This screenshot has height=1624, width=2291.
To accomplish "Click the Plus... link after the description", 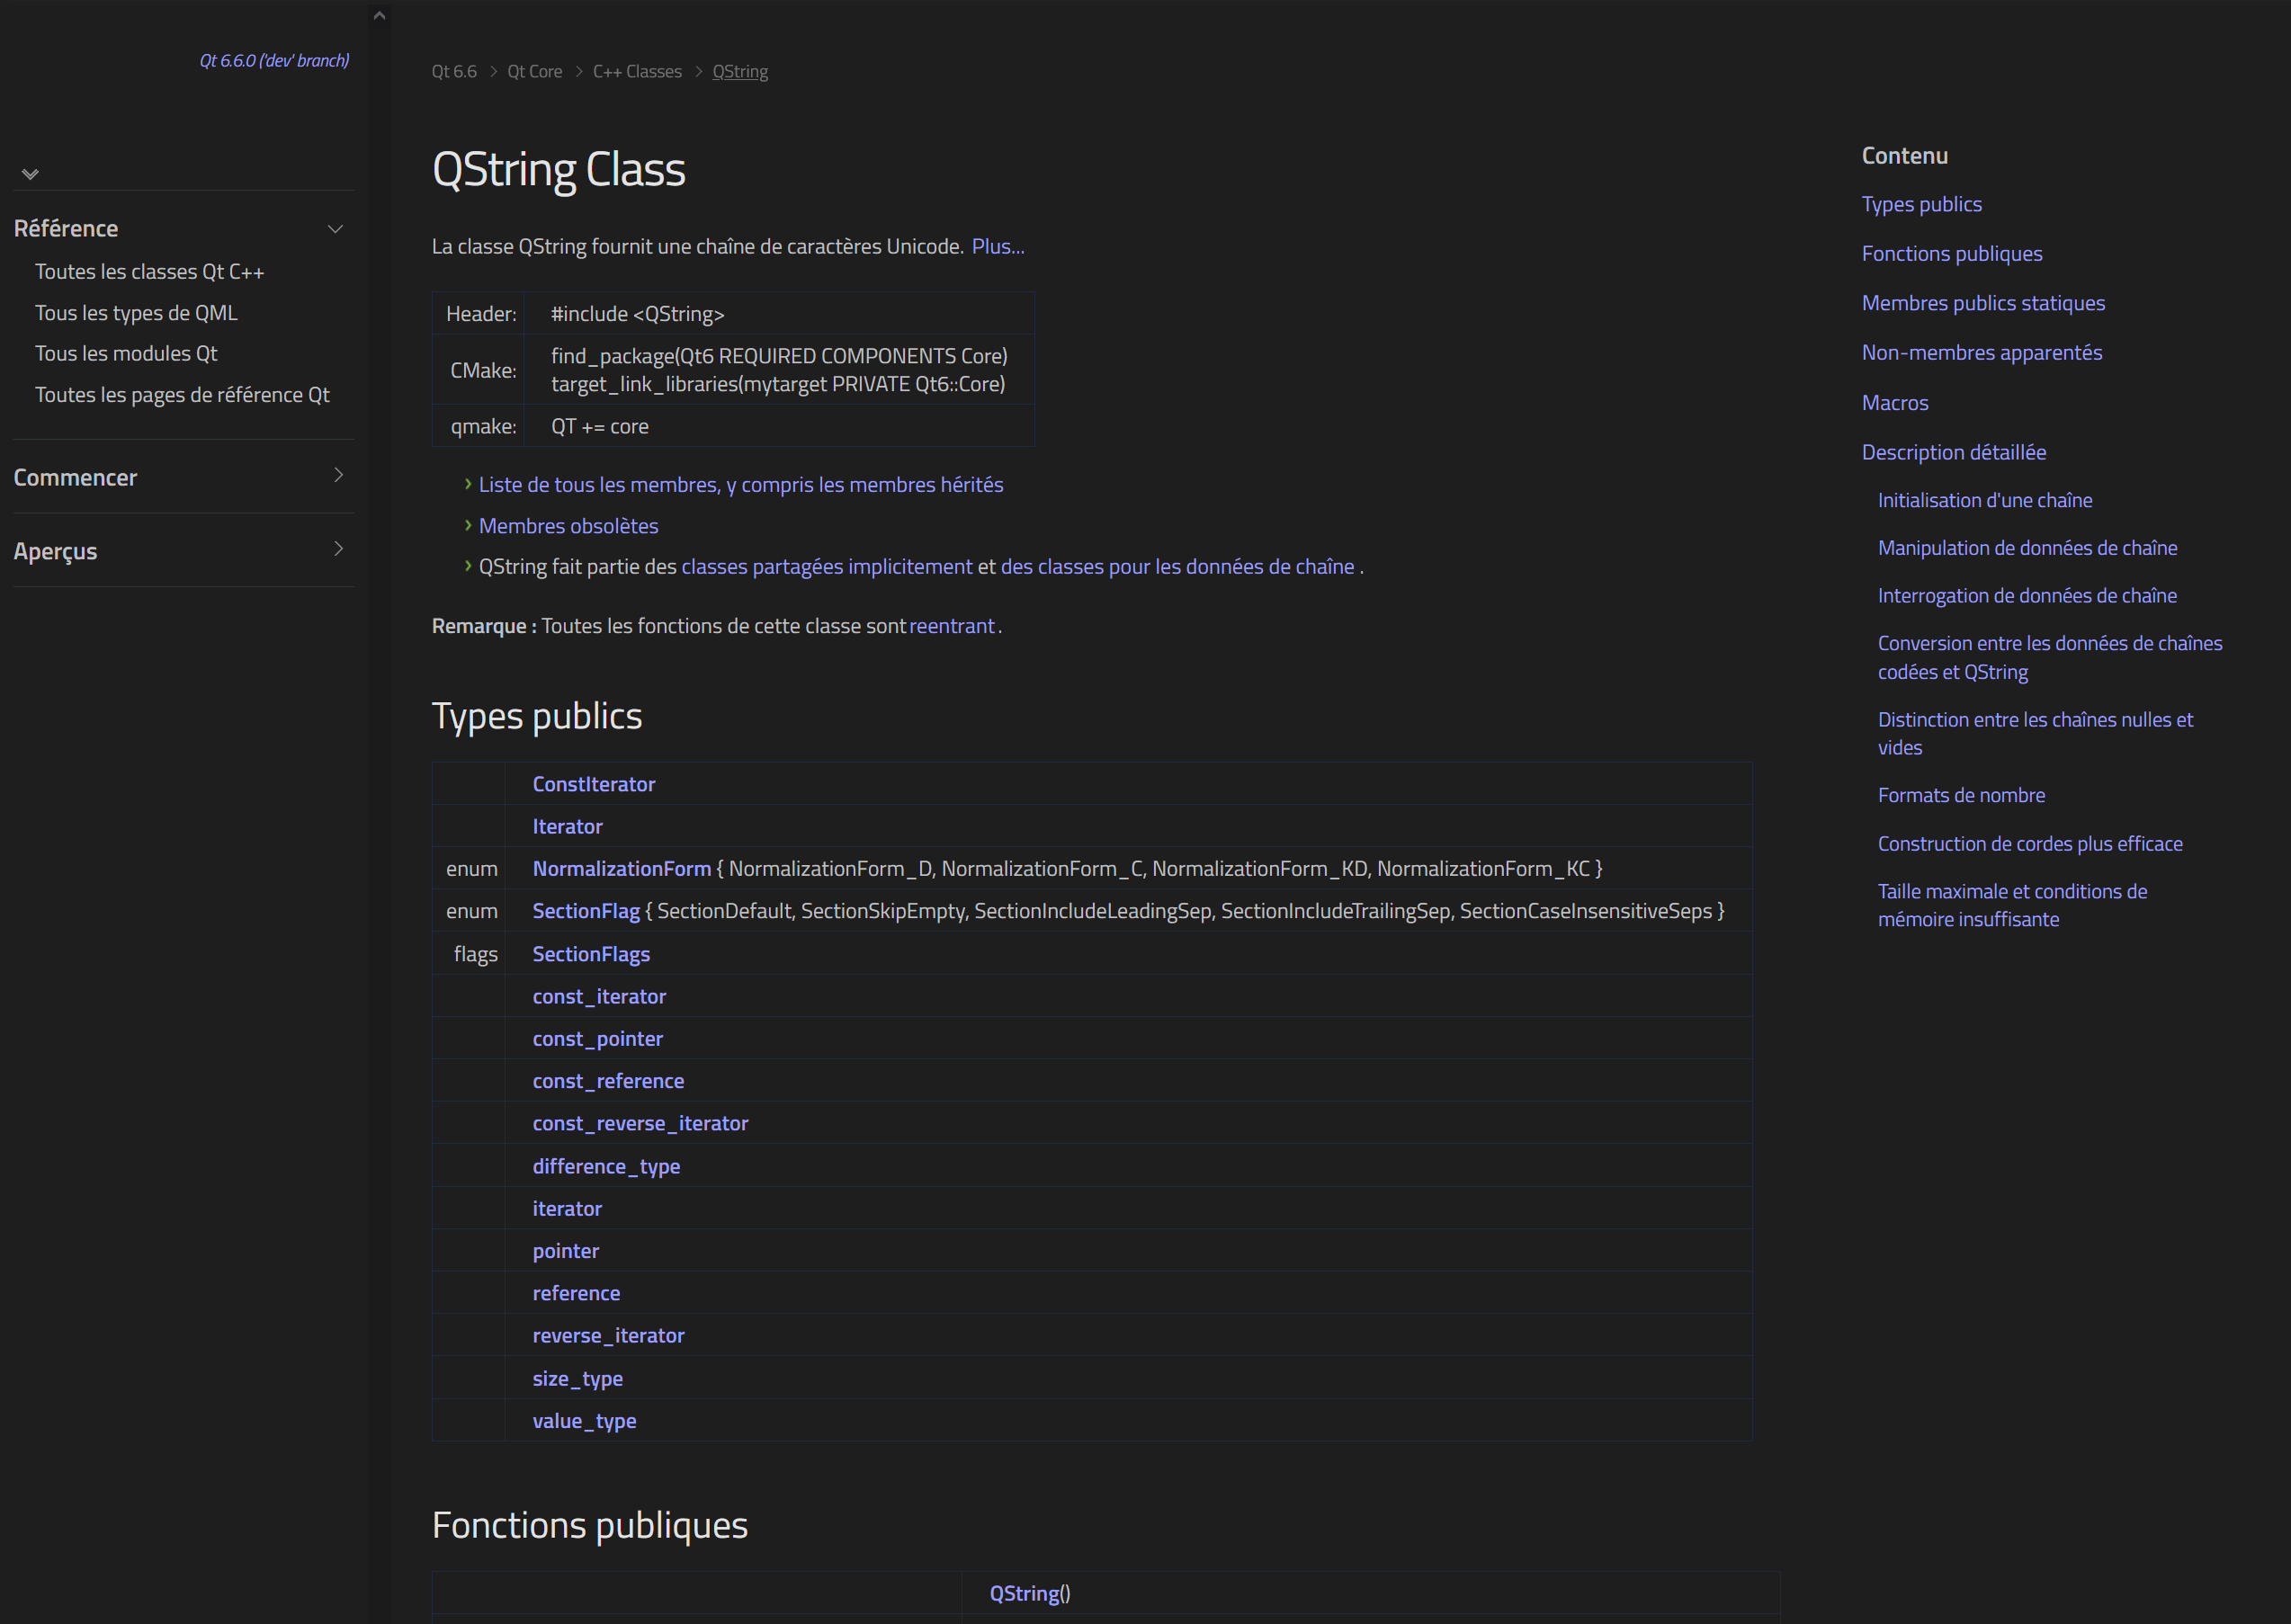I will point(997,247).
